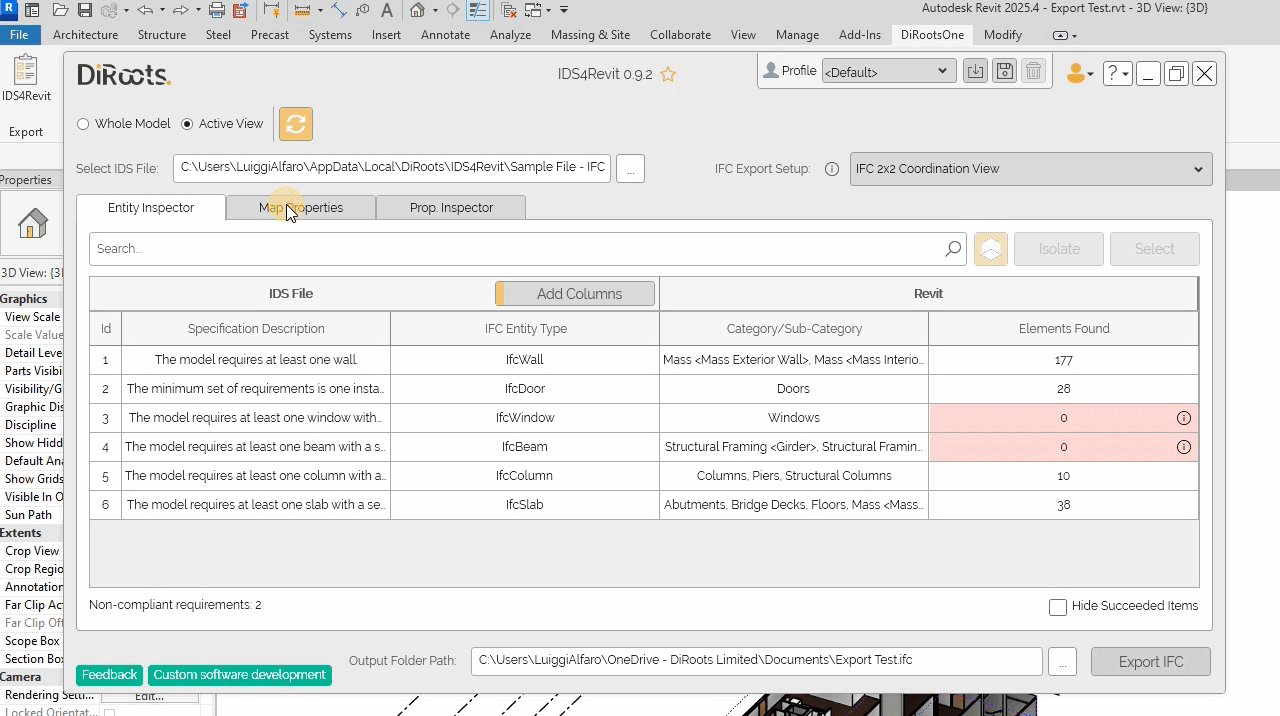Click info icon in IfcBeam row
Screen dimensions: 1280x716
click(x=1184, y=447)
